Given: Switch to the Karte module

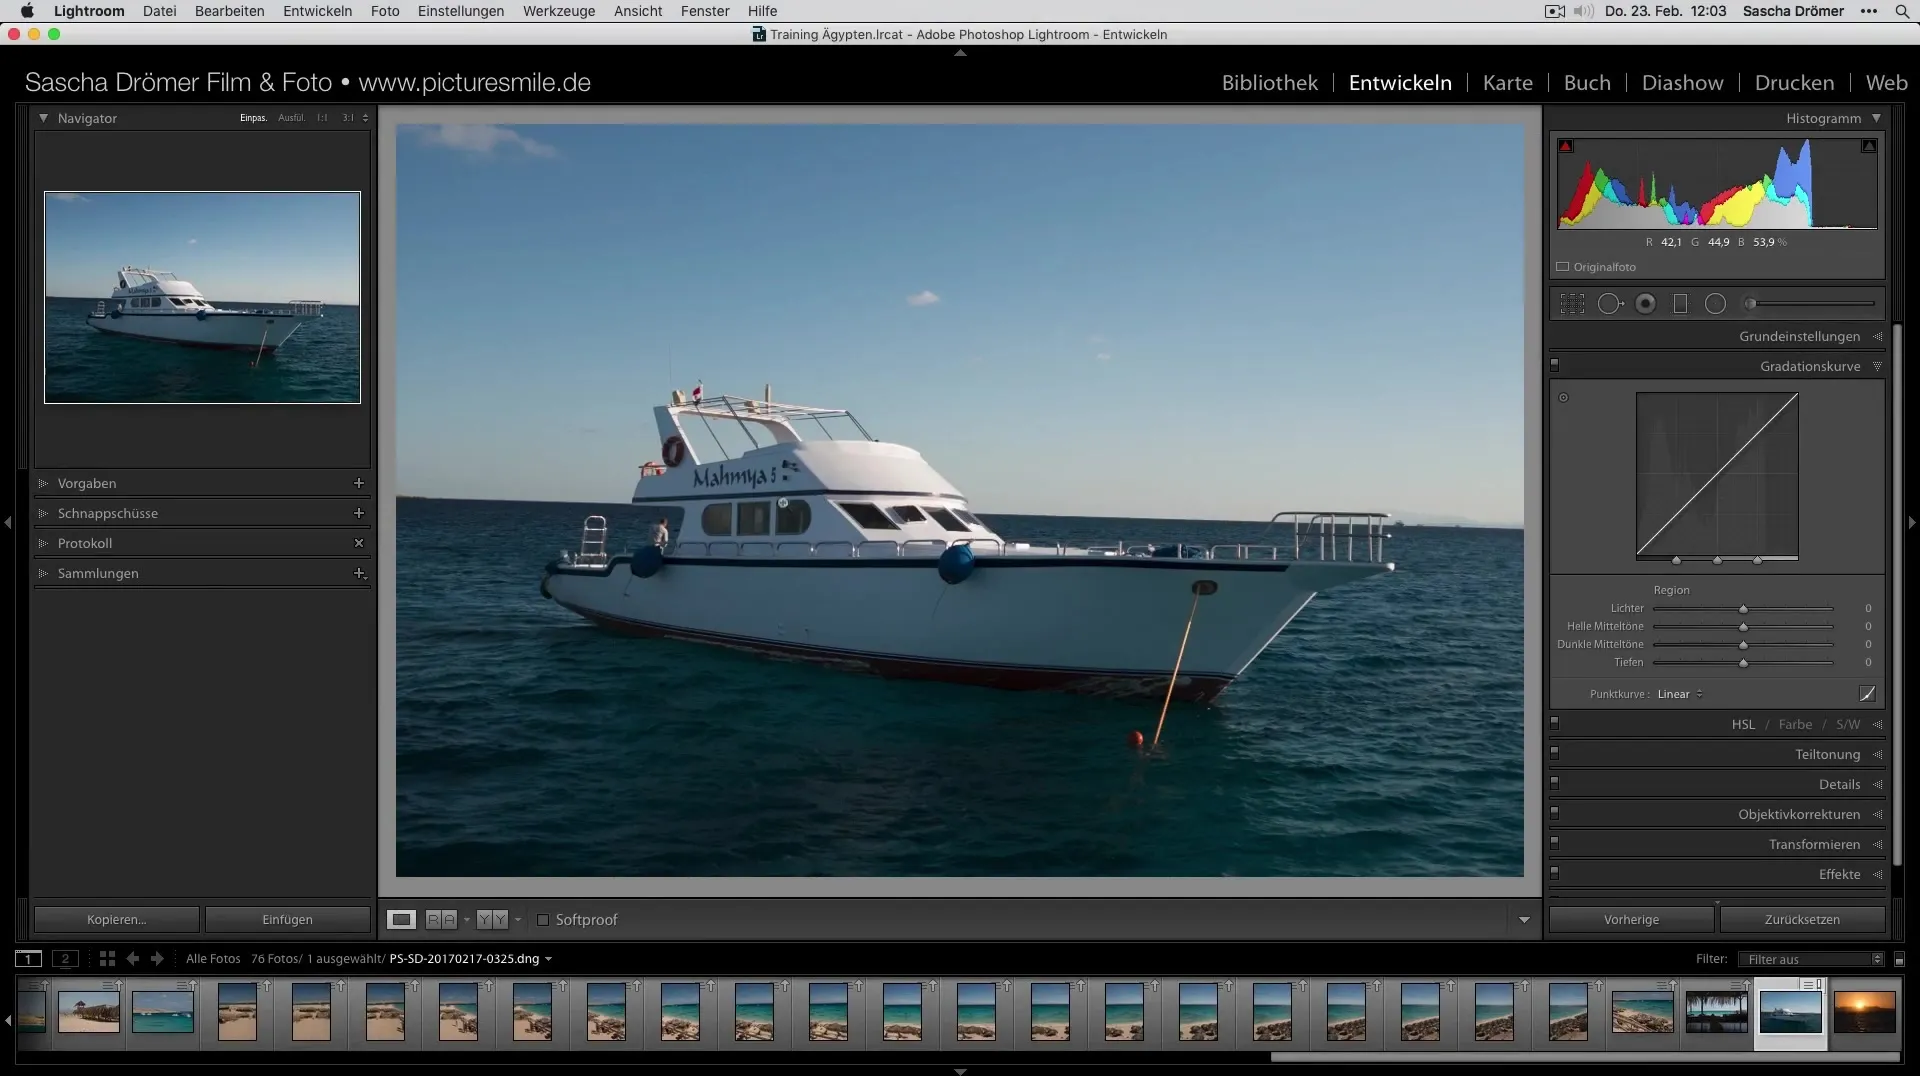Looking at the screenshot, I should coord(1508,83).
